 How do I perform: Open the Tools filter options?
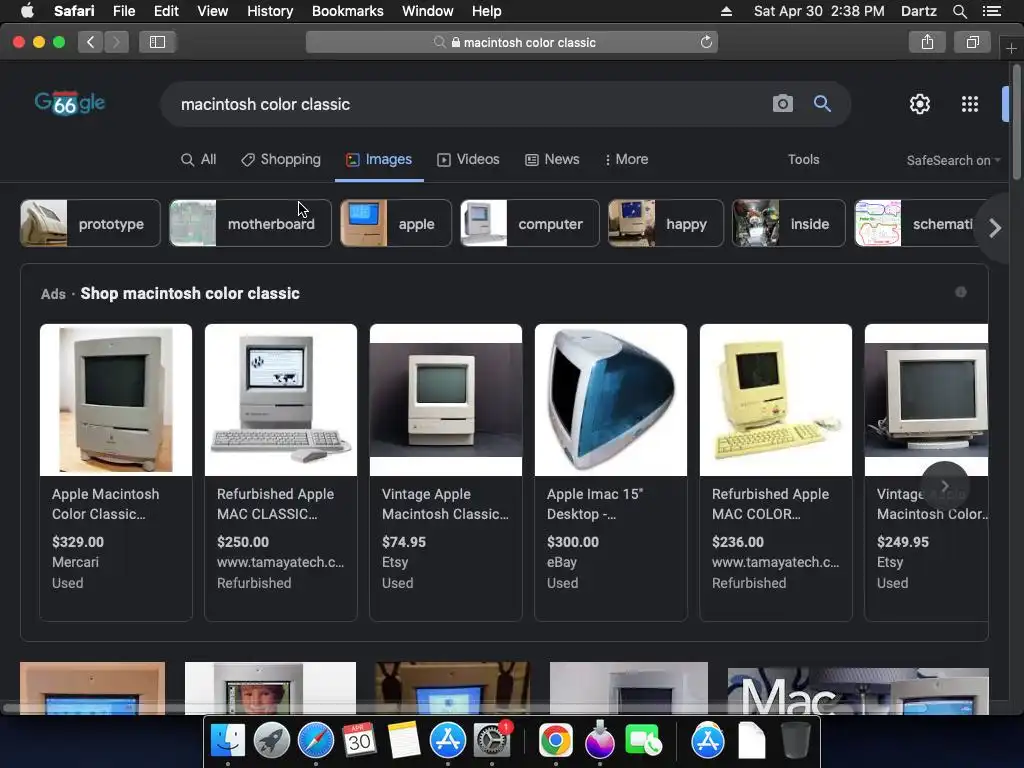(803, 159)
